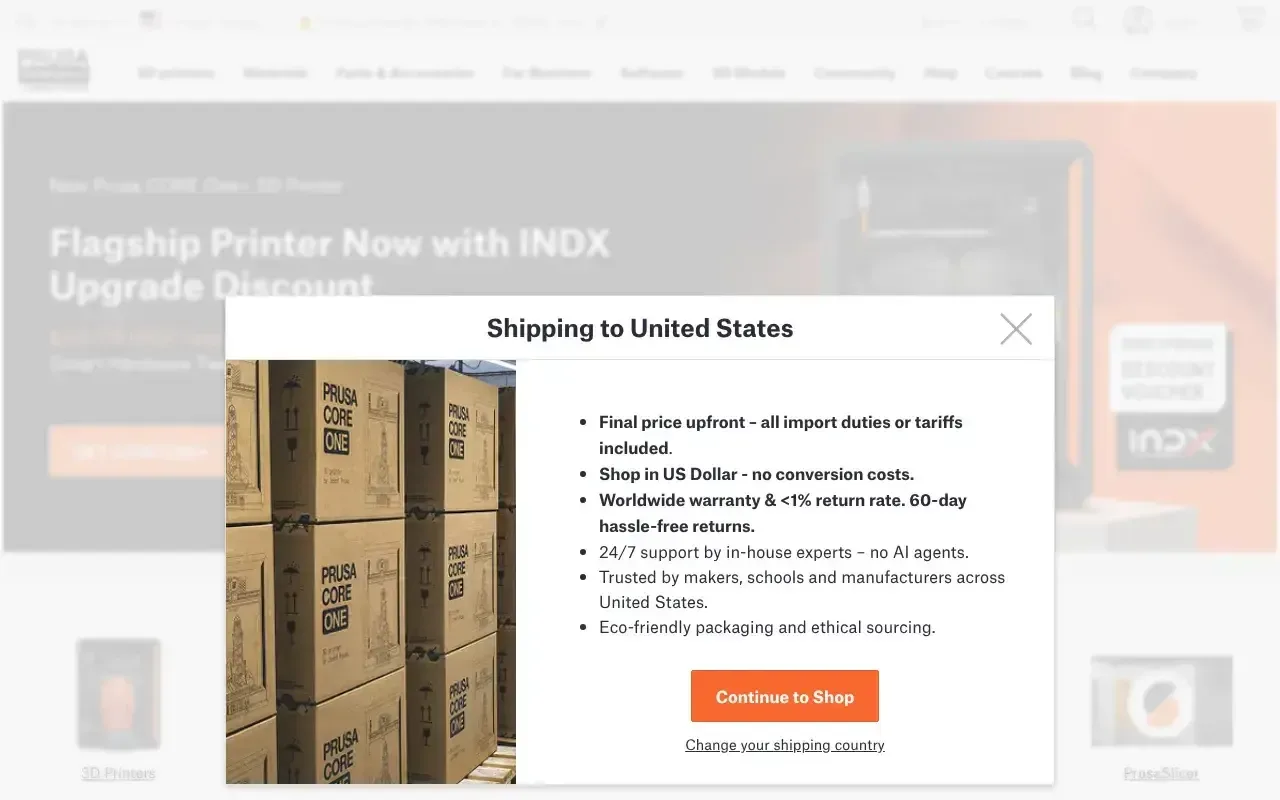Select For Business in the navigation
The width and height of the screenshot is (1280, 800).
tap(547, 73)
